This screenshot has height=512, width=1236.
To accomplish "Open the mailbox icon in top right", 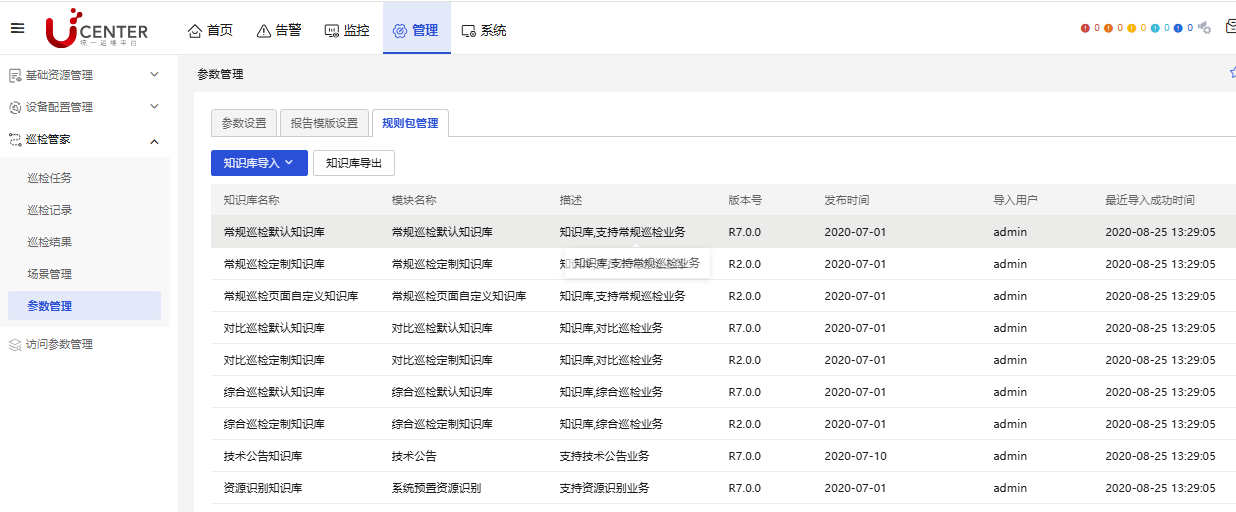I will click(x=1230, y=27).
